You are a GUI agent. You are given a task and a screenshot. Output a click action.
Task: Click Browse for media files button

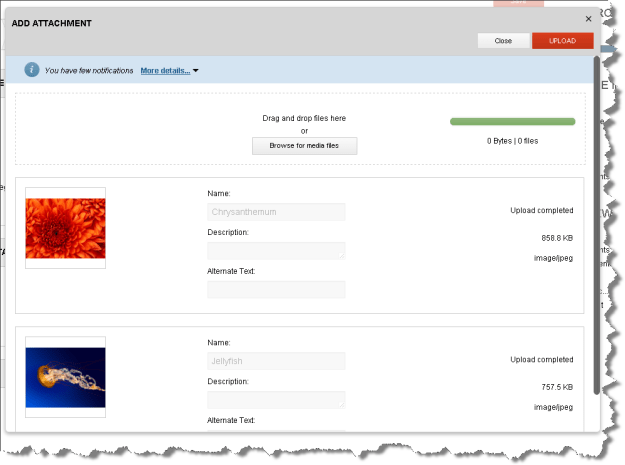[x=305, y=146]
